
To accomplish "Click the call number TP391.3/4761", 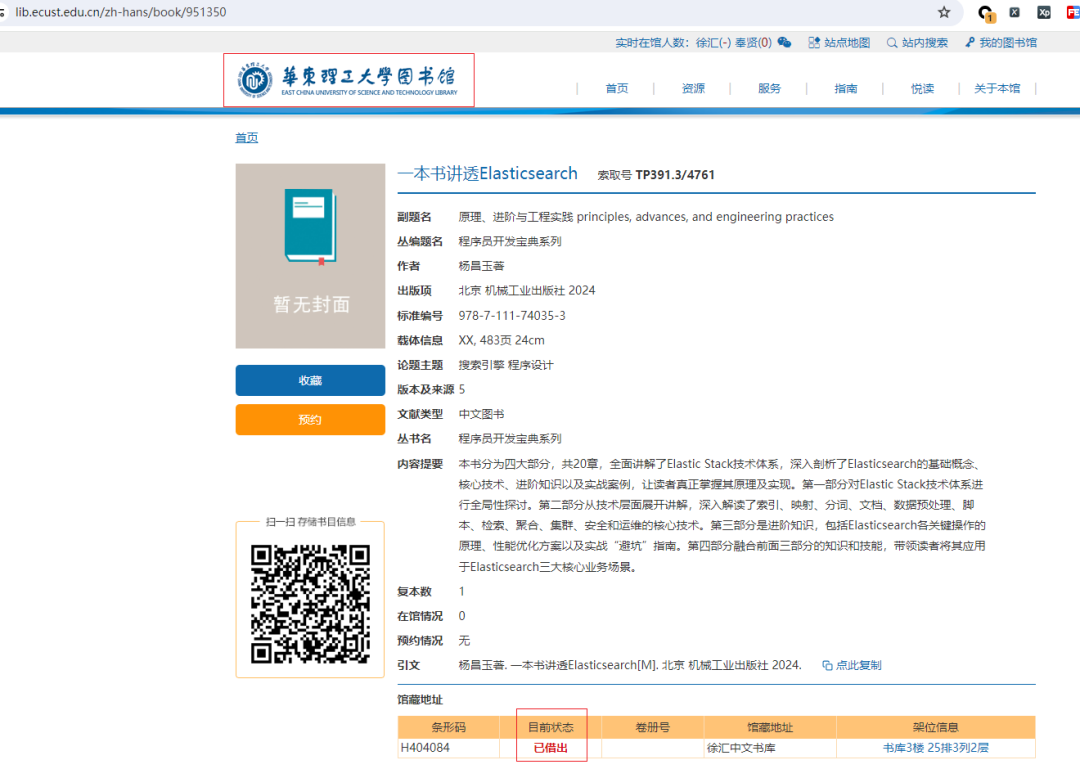I will 675,175.
